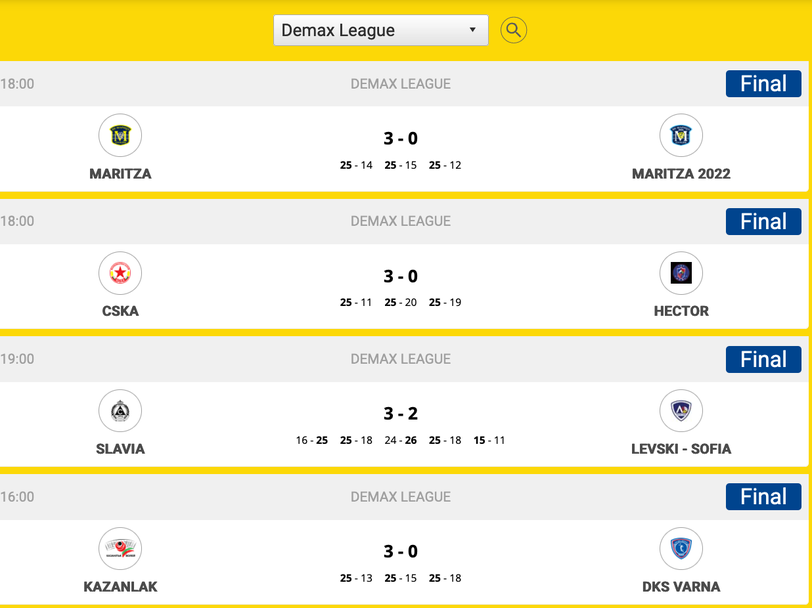This screenshot has height=608, width=812.
Task: Click Final badge for Kazanlak match
Action: click(763, 497)
